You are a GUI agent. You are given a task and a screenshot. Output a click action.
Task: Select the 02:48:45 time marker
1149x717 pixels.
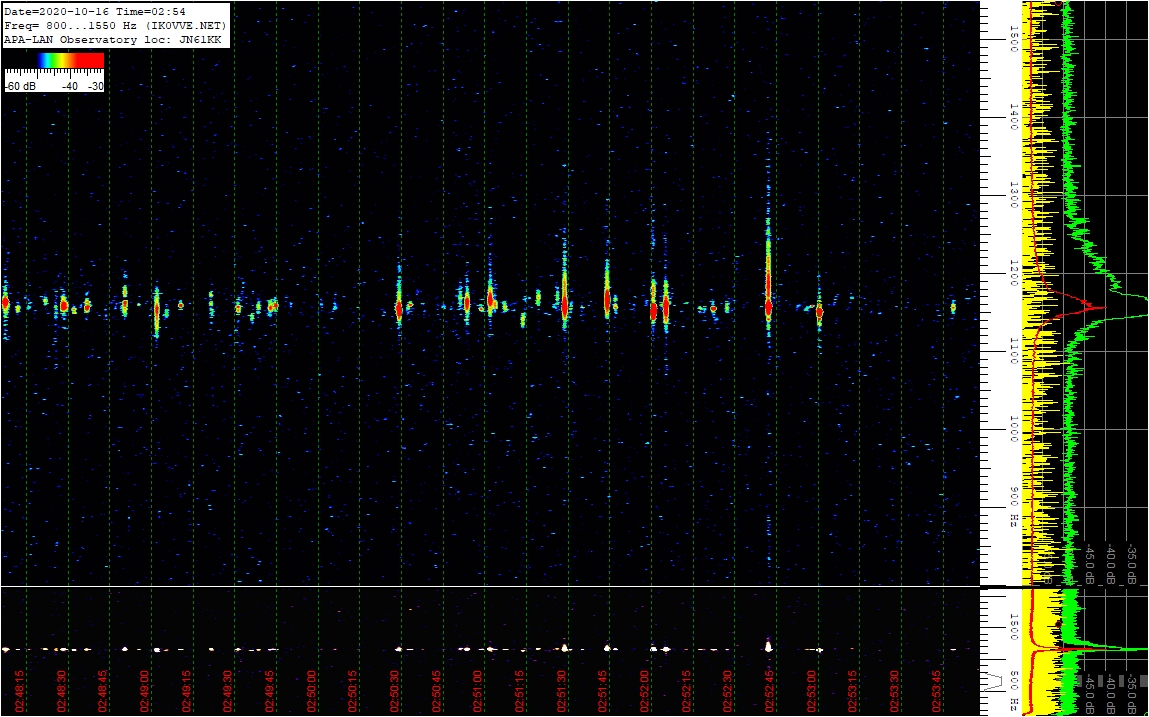click(103, 691)
